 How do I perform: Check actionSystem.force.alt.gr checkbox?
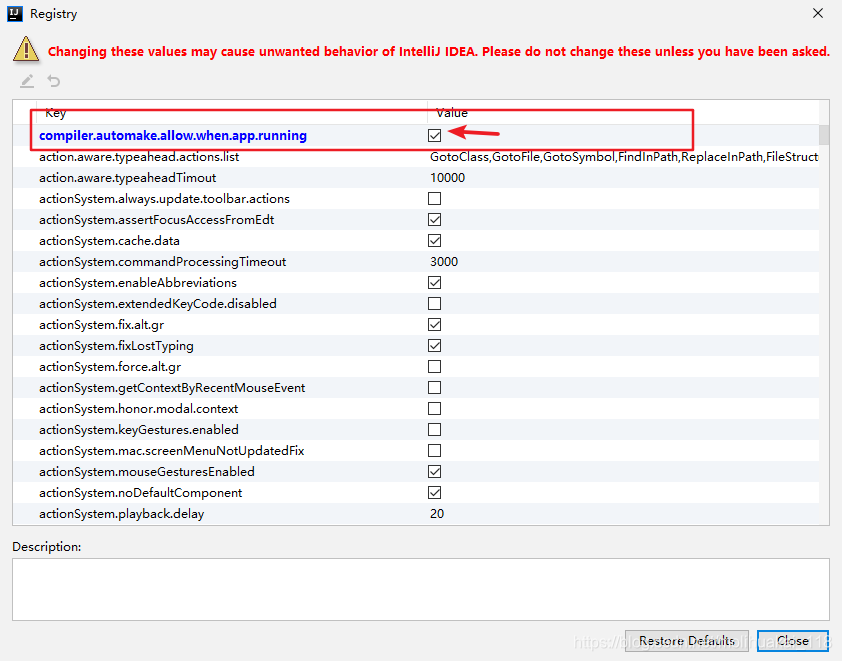pos(434,366)
